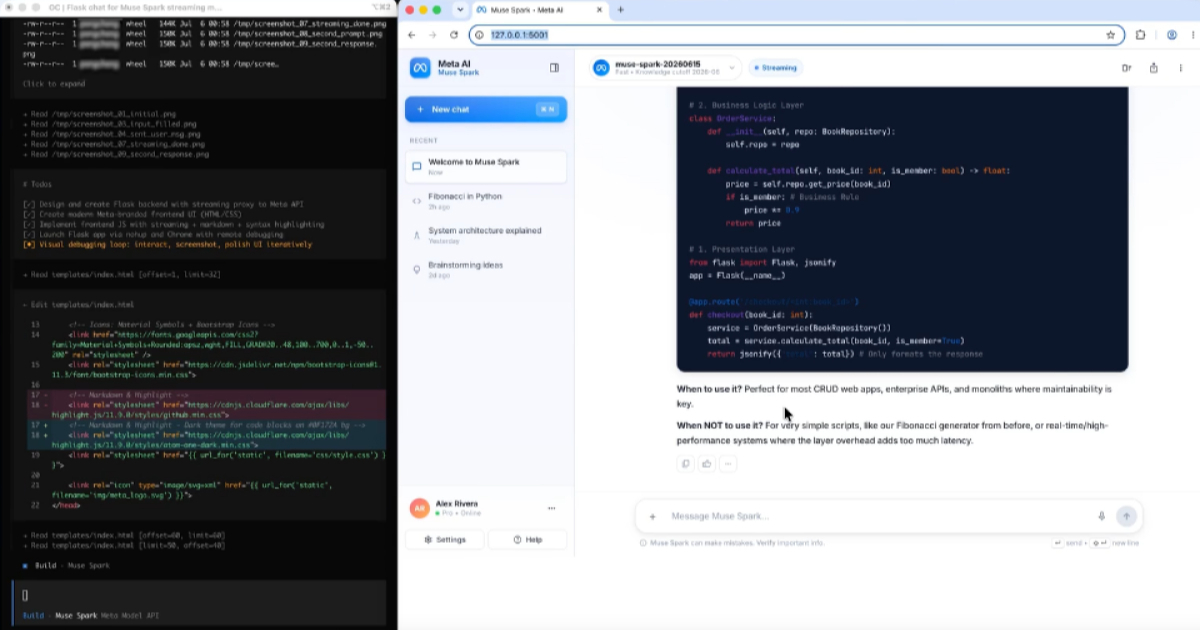Viewport: 1200px width, 630px height.
Task: Click the terminal prompt input box
Action: 198,594
